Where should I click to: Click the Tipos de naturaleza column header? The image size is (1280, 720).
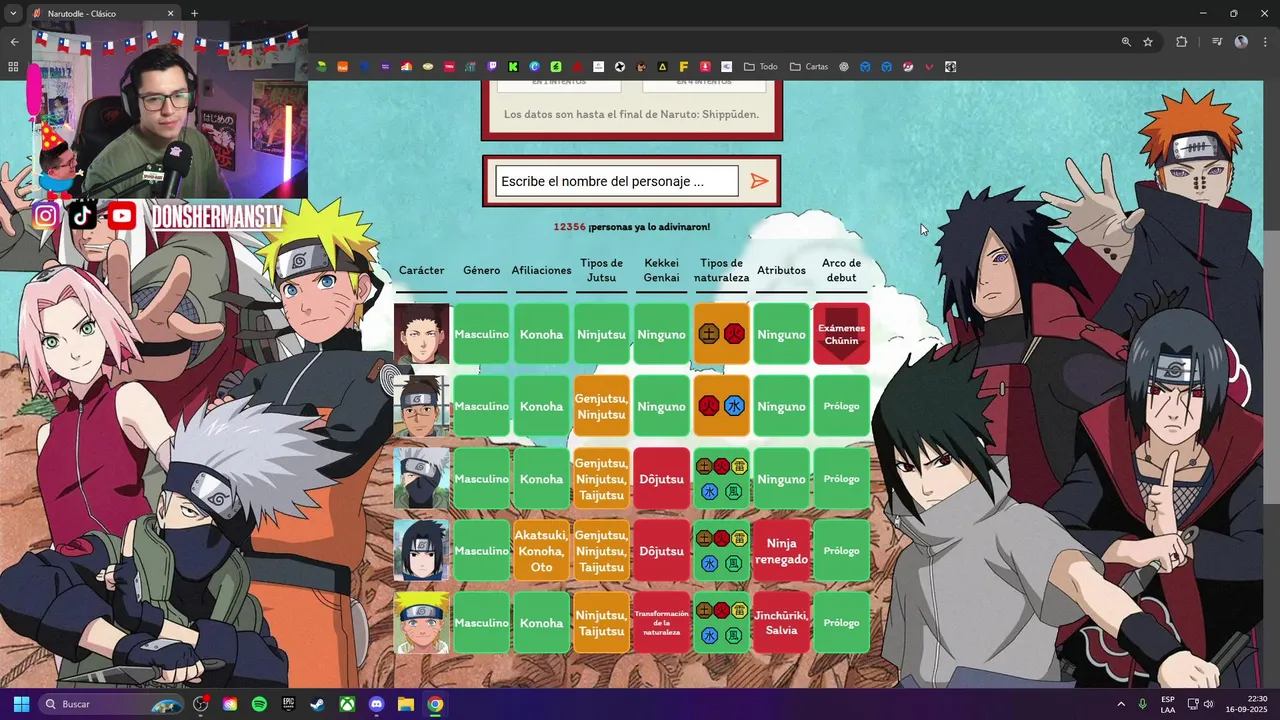coord(721,271)
